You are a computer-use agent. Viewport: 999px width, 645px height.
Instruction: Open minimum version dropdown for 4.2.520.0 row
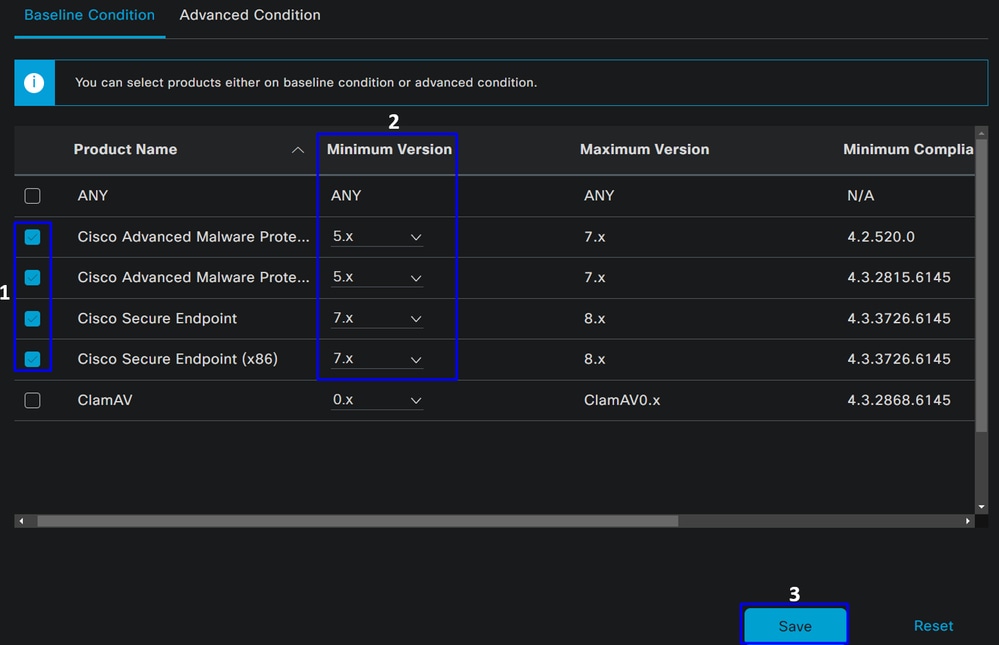(x=377, y=237)
